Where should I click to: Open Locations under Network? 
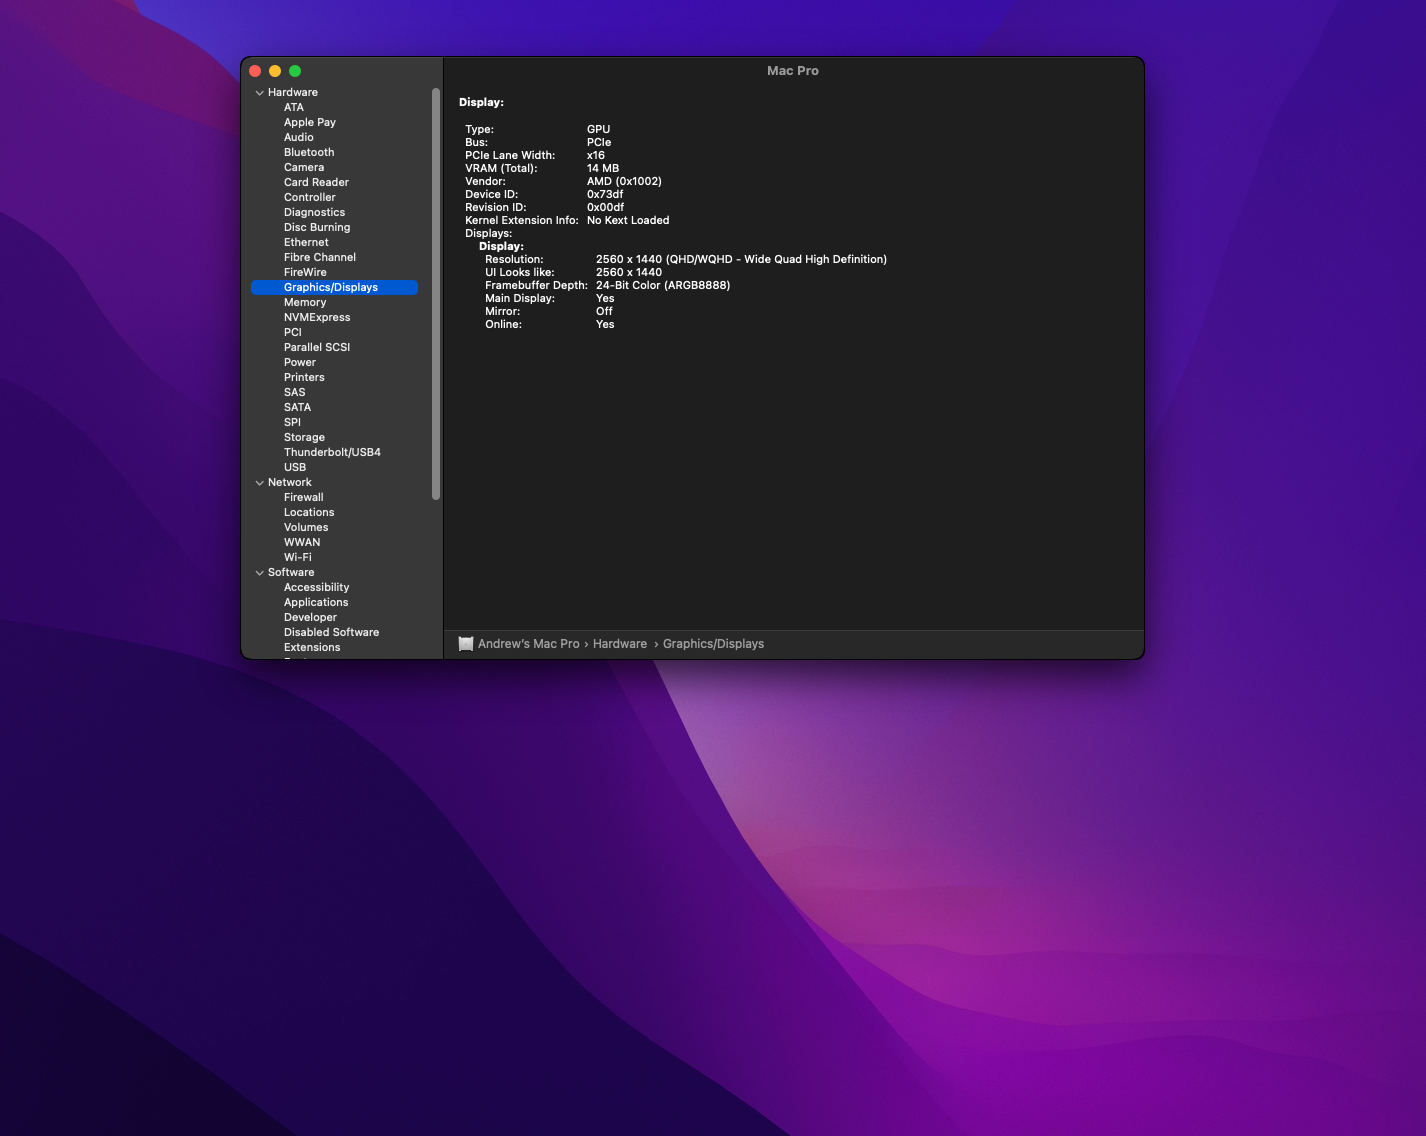[309, 513]
